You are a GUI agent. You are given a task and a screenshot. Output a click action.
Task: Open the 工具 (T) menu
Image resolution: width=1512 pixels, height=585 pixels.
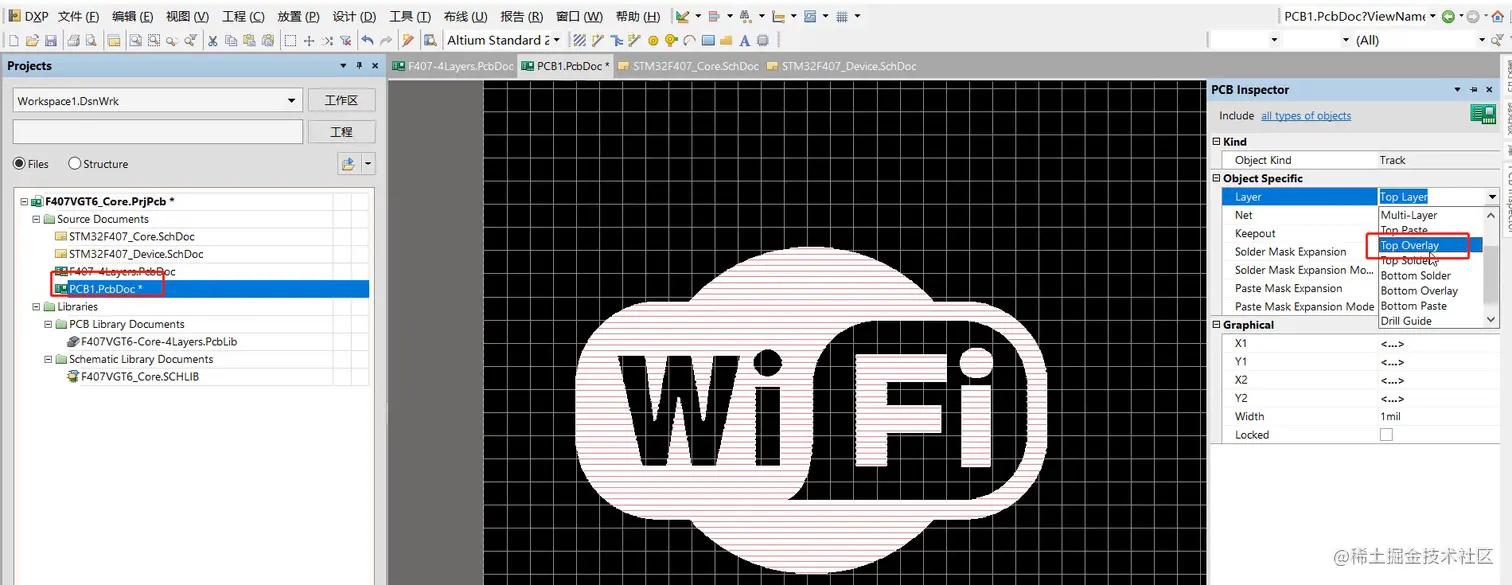410,16
